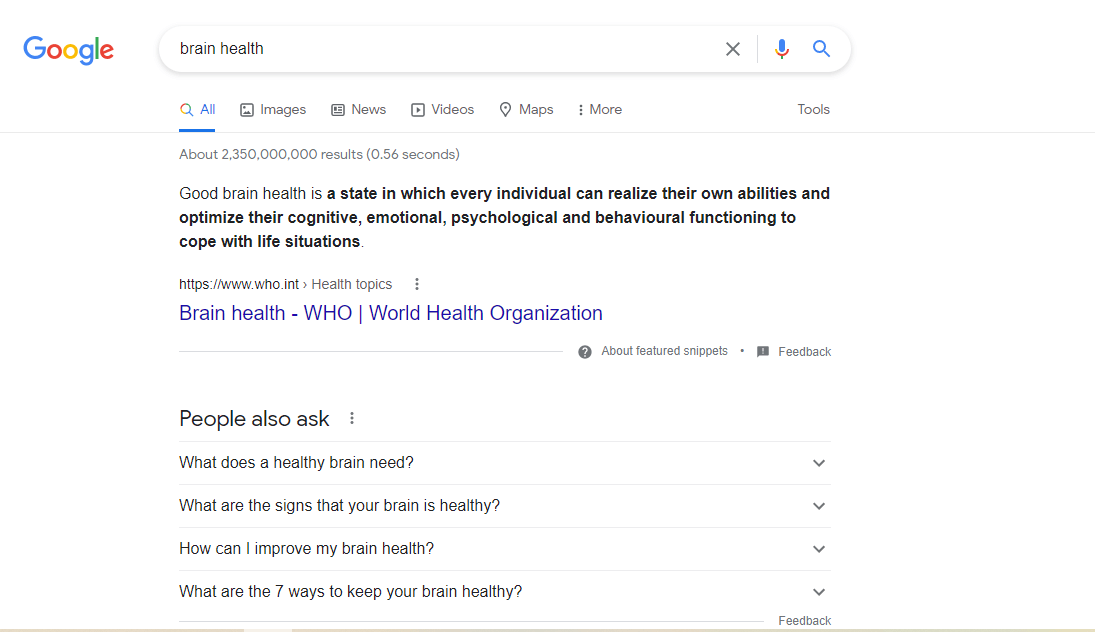The height and width of the screenshot is (632, 1095).
Task: Click the feedback flag icon
Action: pyautogui.click(x=763, y=351)
